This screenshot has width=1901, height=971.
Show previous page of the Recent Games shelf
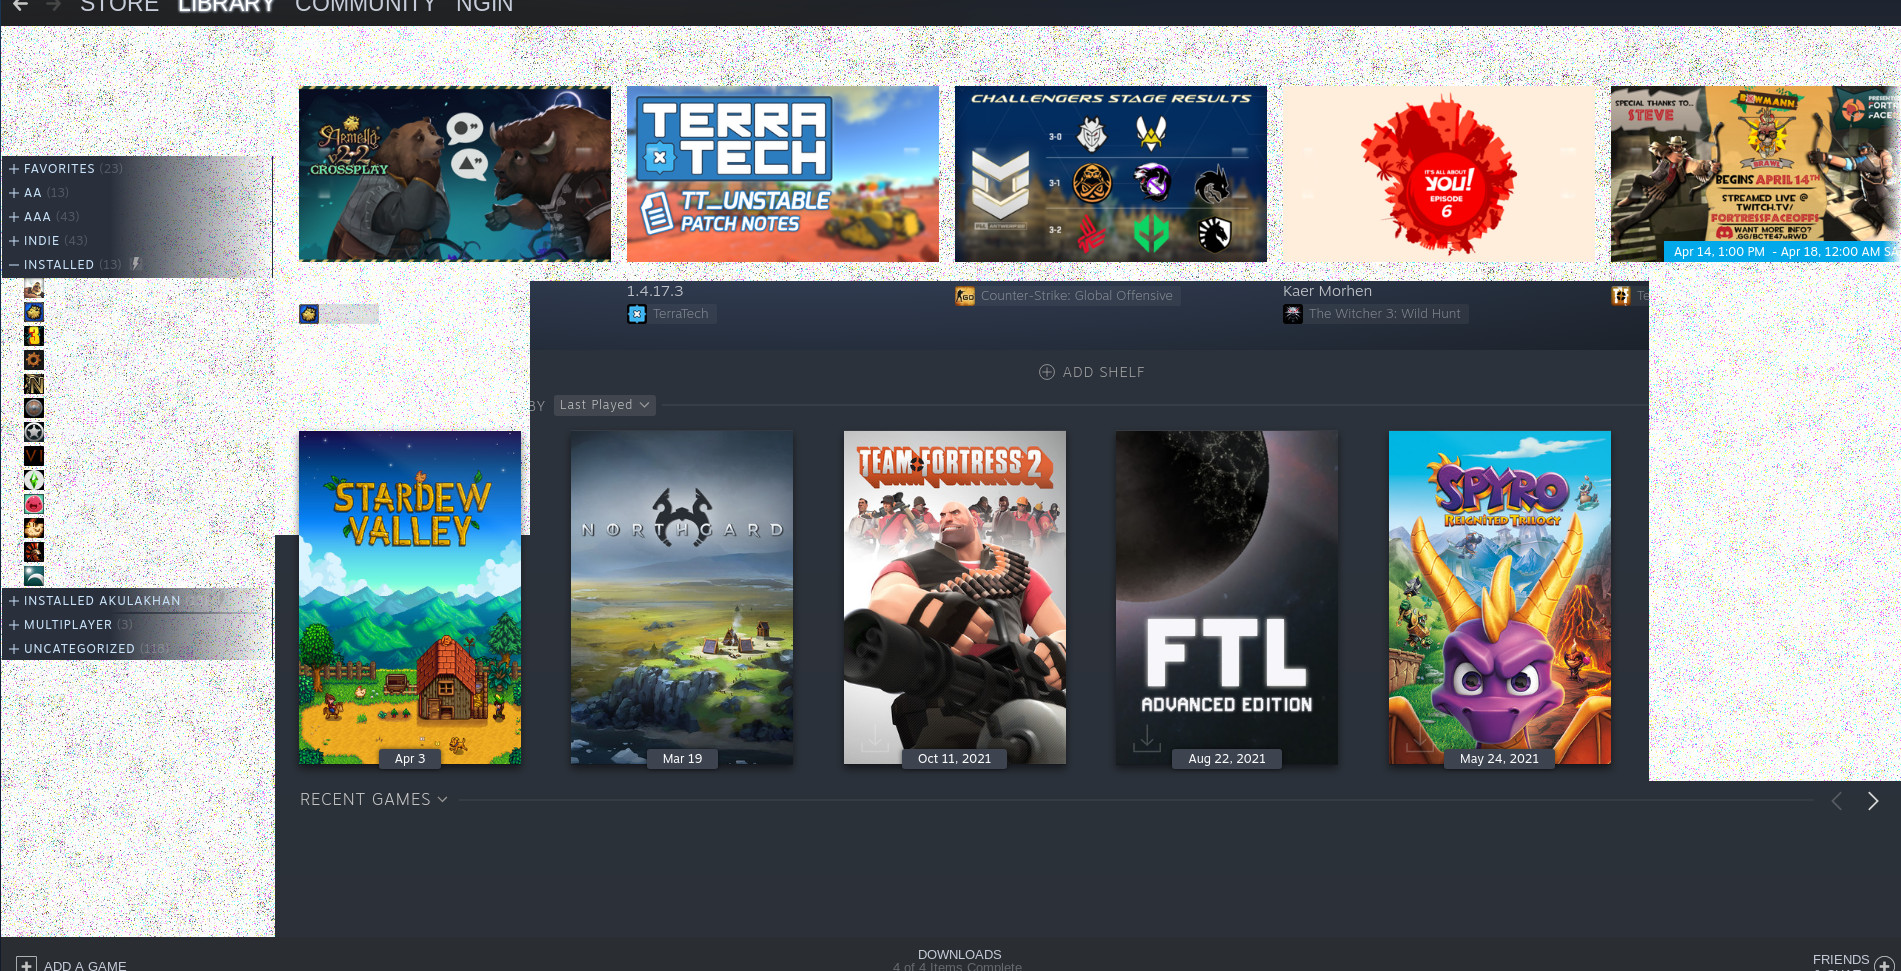tap(1837, 801)
